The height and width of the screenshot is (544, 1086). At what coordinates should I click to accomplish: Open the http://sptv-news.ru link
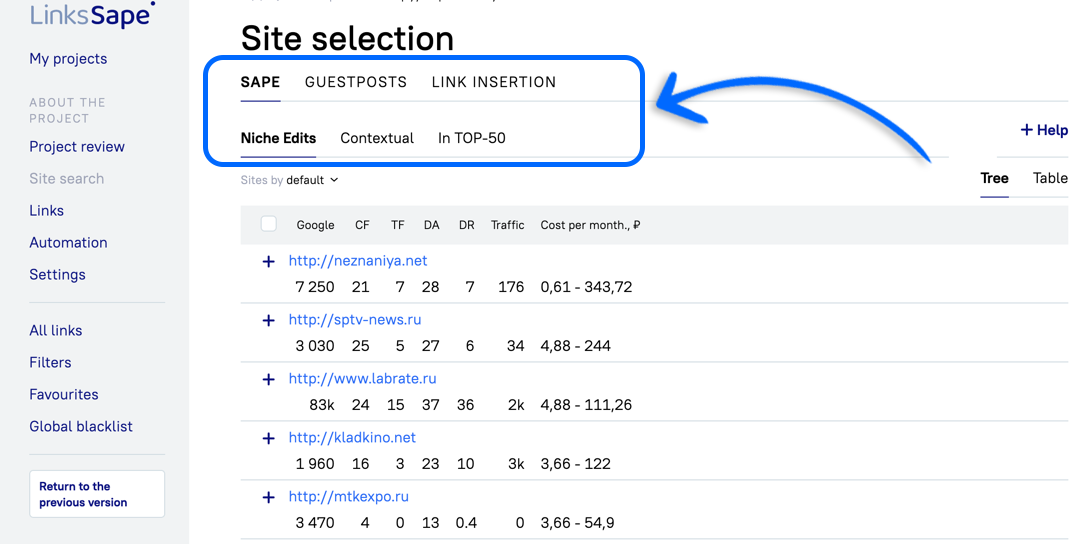pyautogui.click(x=355, y=319)
